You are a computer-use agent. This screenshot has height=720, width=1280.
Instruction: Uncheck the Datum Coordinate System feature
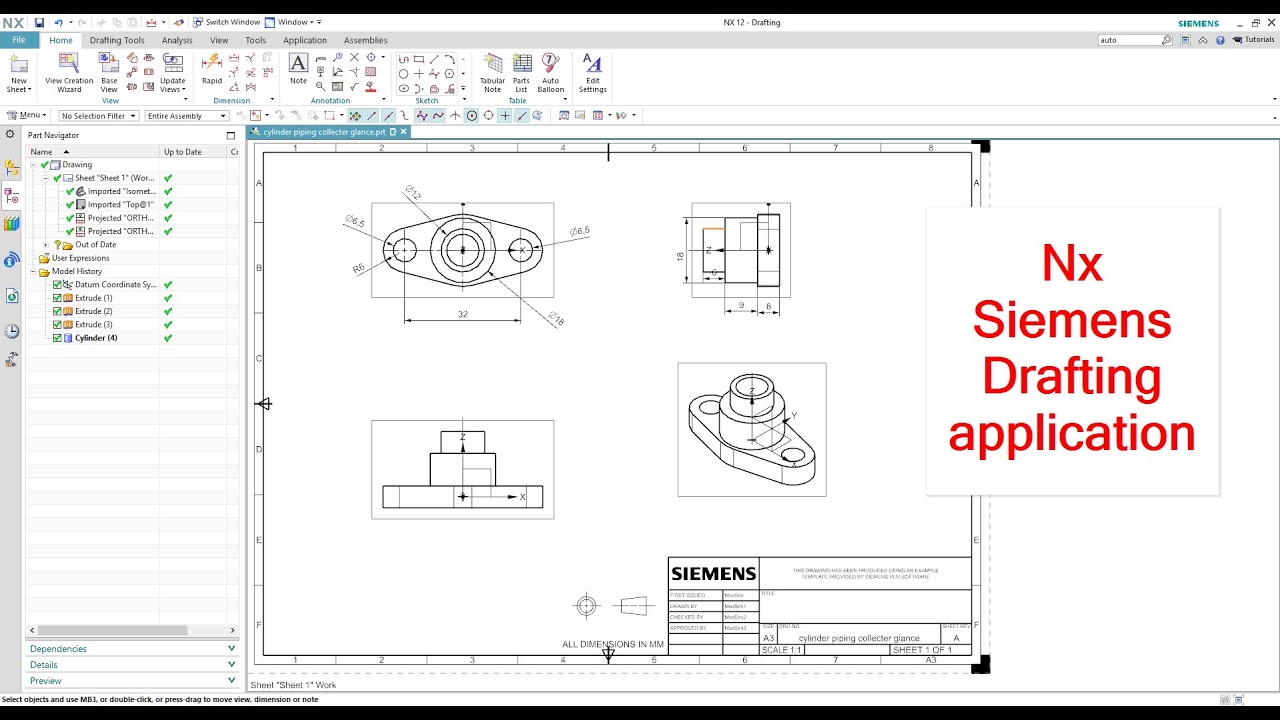pyautogui.click(x=57, y=285)
